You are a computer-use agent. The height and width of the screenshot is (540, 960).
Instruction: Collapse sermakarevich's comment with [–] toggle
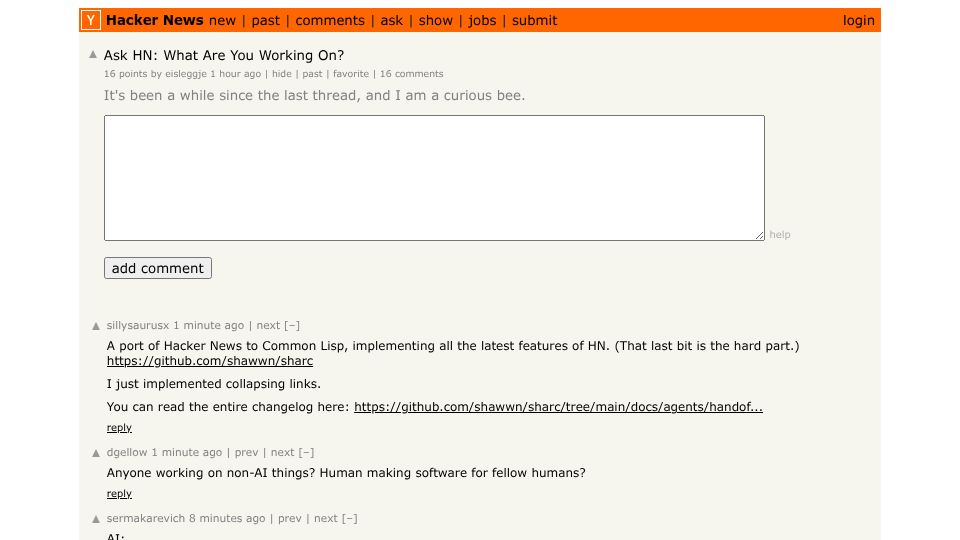tap(350, 518)
